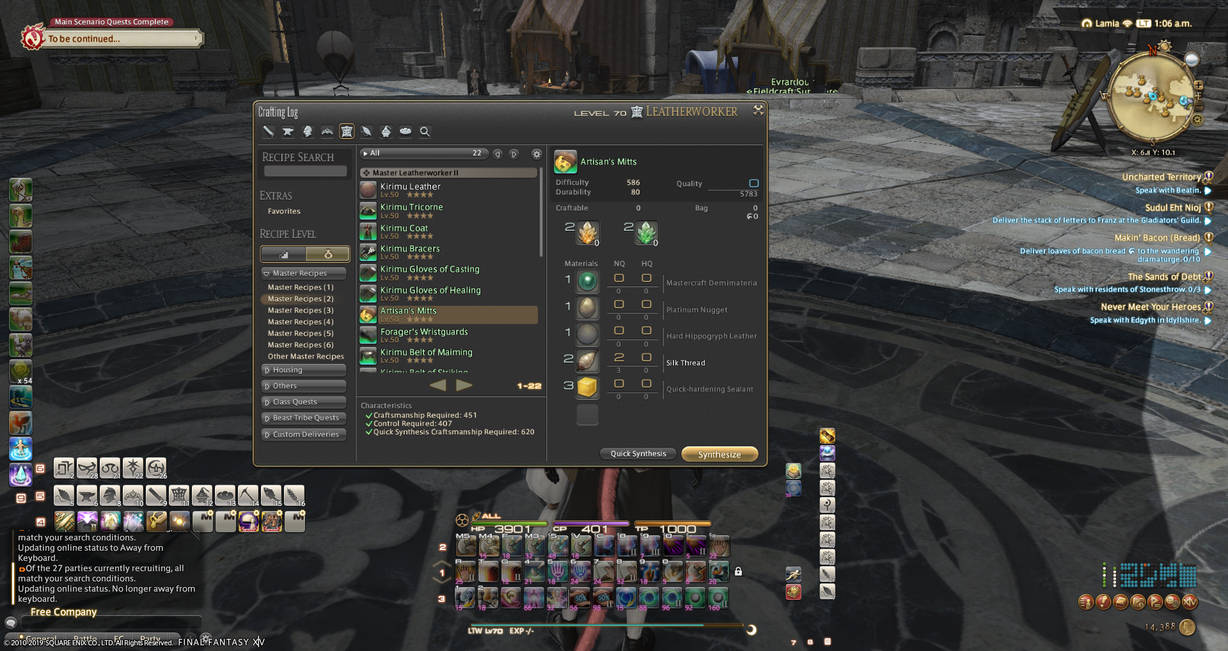This screenshot has height=651, width=1228.
Task: Click the Hard Hippogryph Leather material icon
Action: pyautogui.click(x=587, y=334)
